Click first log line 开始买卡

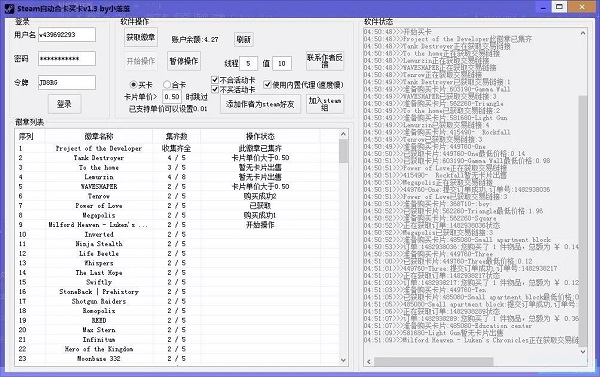click(398, 31)
